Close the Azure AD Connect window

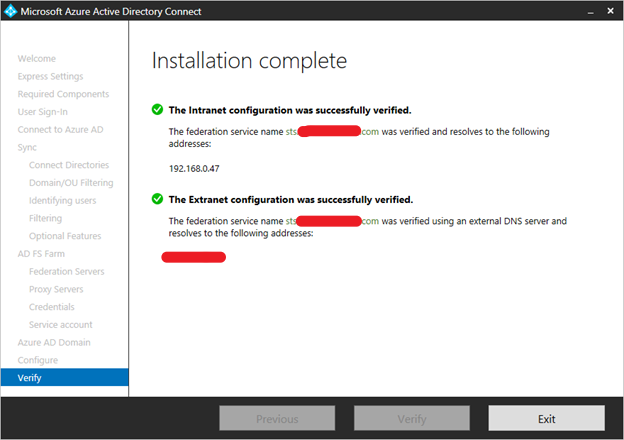pos(610,11)
